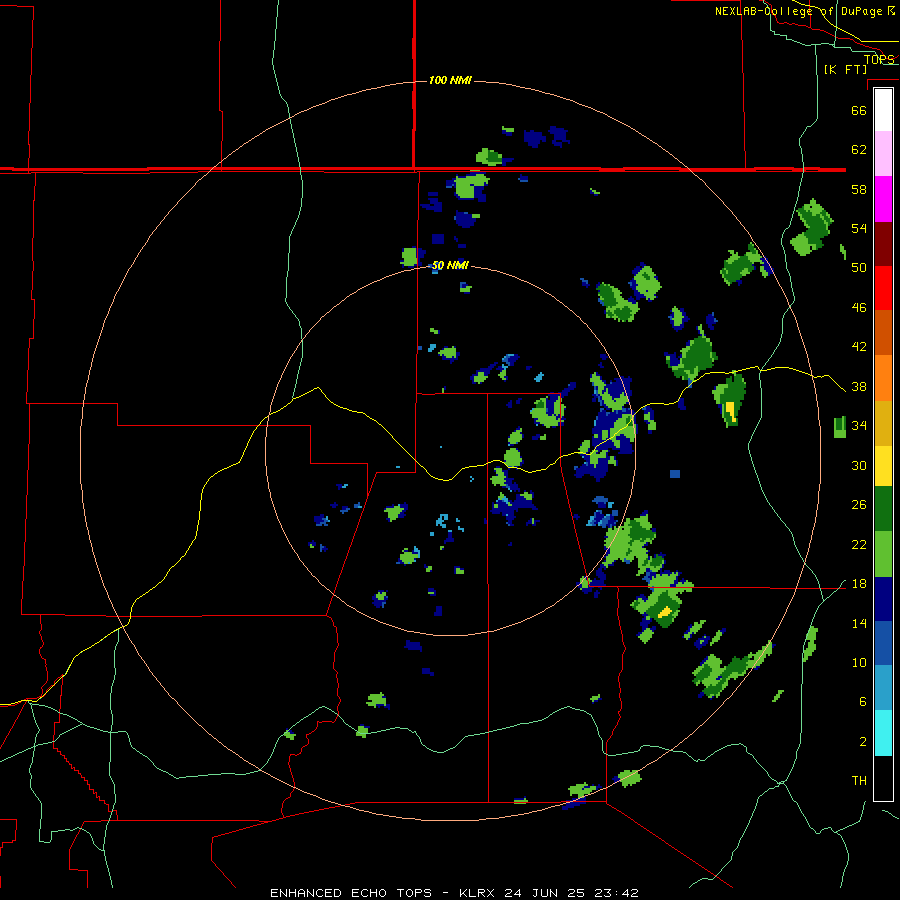The width and height of the screenshot is (900, 900).
Task: Click the white legend color swatch
Action: (883, 110)
